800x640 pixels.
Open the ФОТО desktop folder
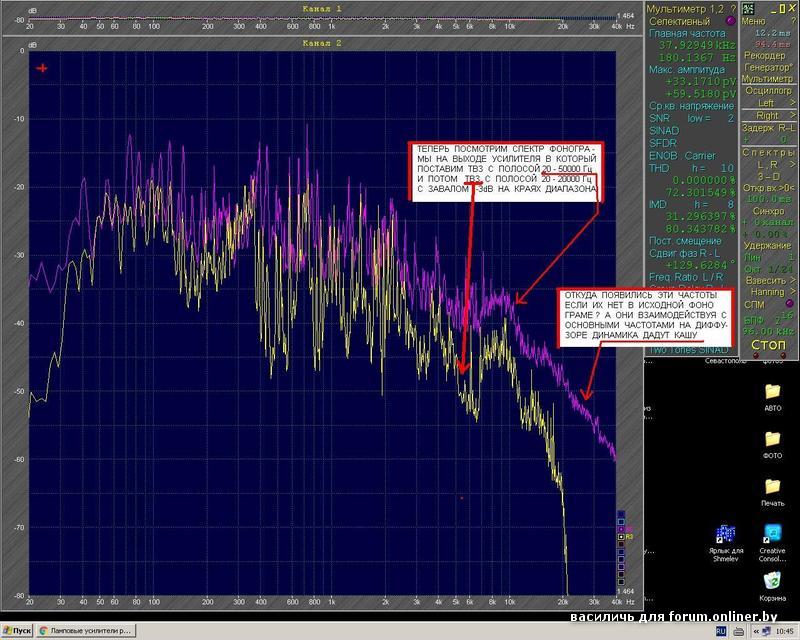pos(772,440)
